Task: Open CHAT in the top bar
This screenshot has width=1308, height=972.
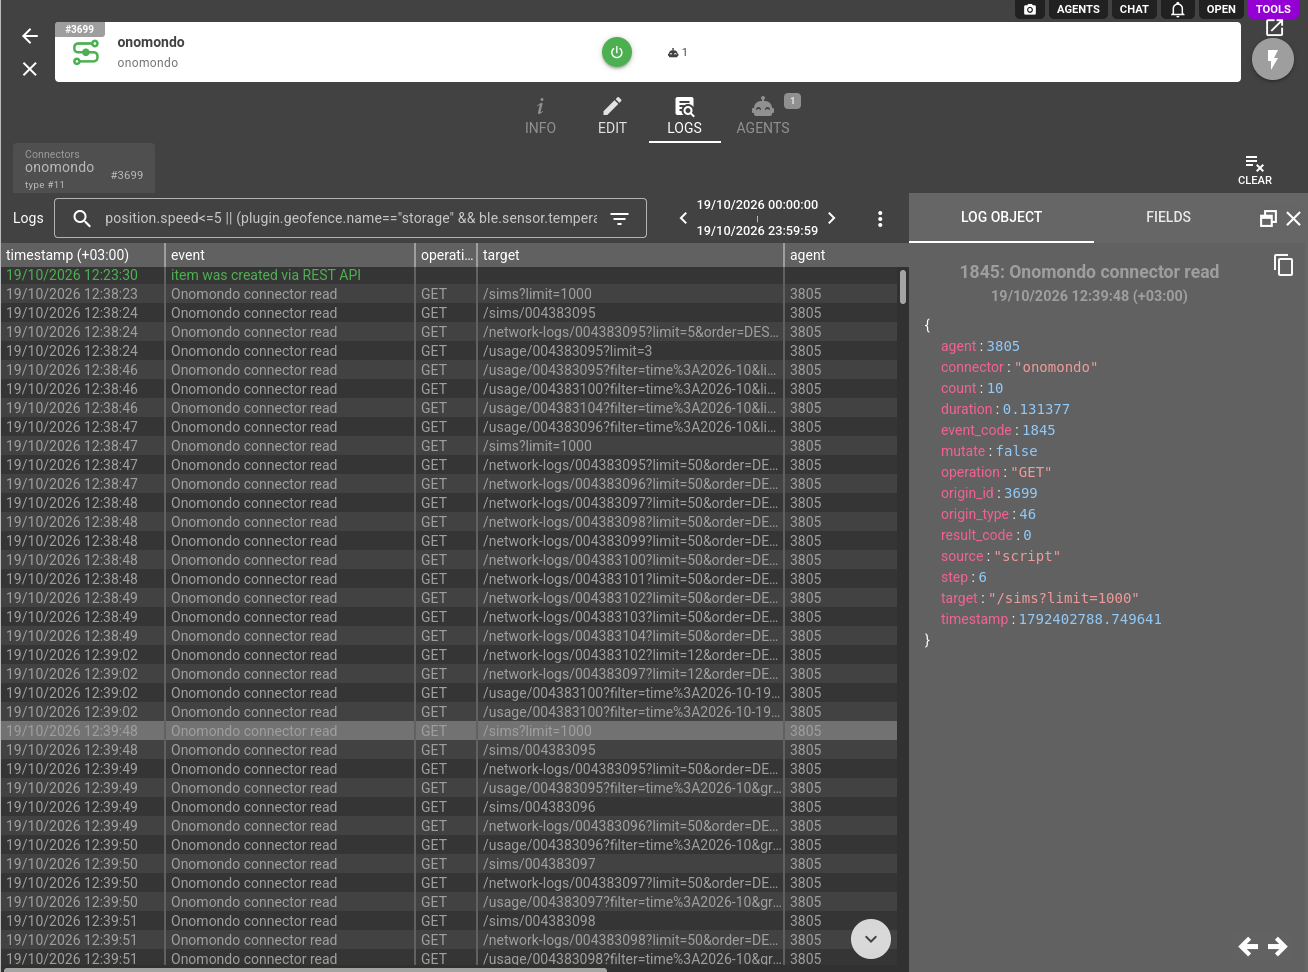Action: 1134,9
